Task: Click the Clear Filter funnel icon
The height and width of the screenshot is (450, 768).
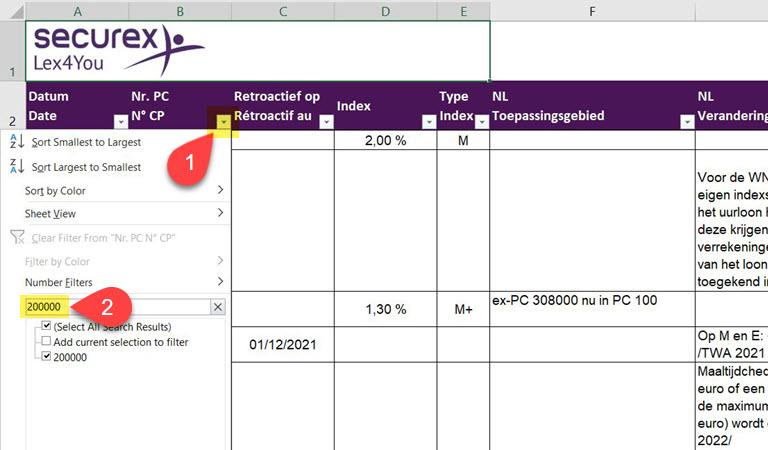Action: tap(16, 238)
